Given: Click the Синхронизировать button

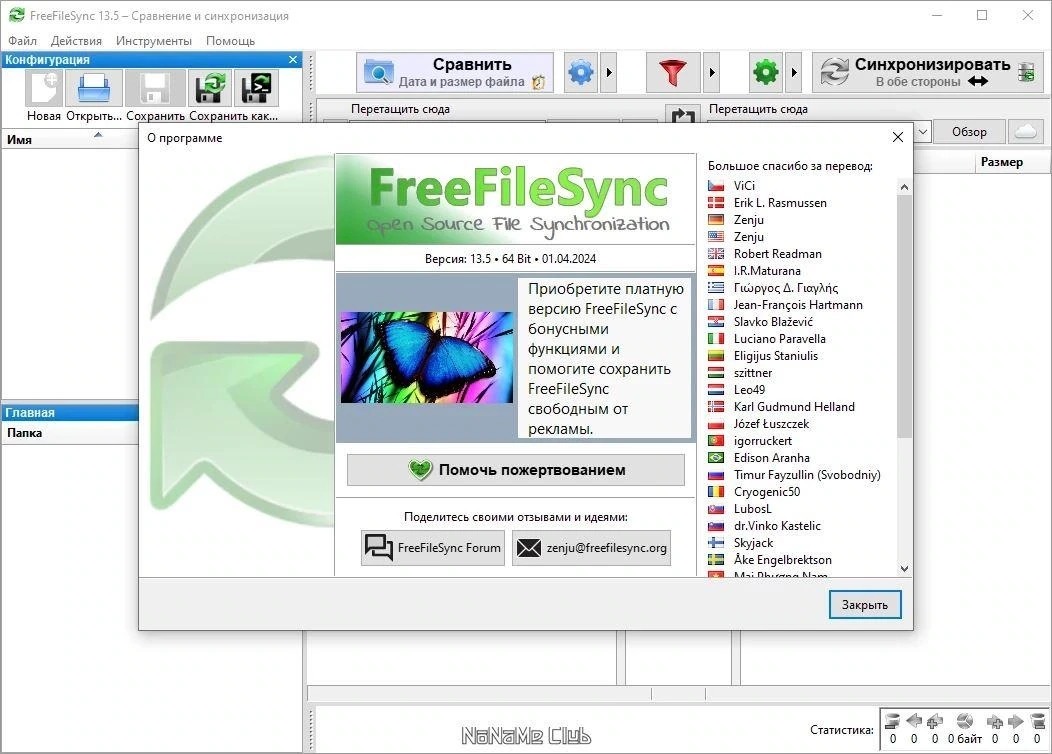Looking at the screenshot, I should (928, 72).
